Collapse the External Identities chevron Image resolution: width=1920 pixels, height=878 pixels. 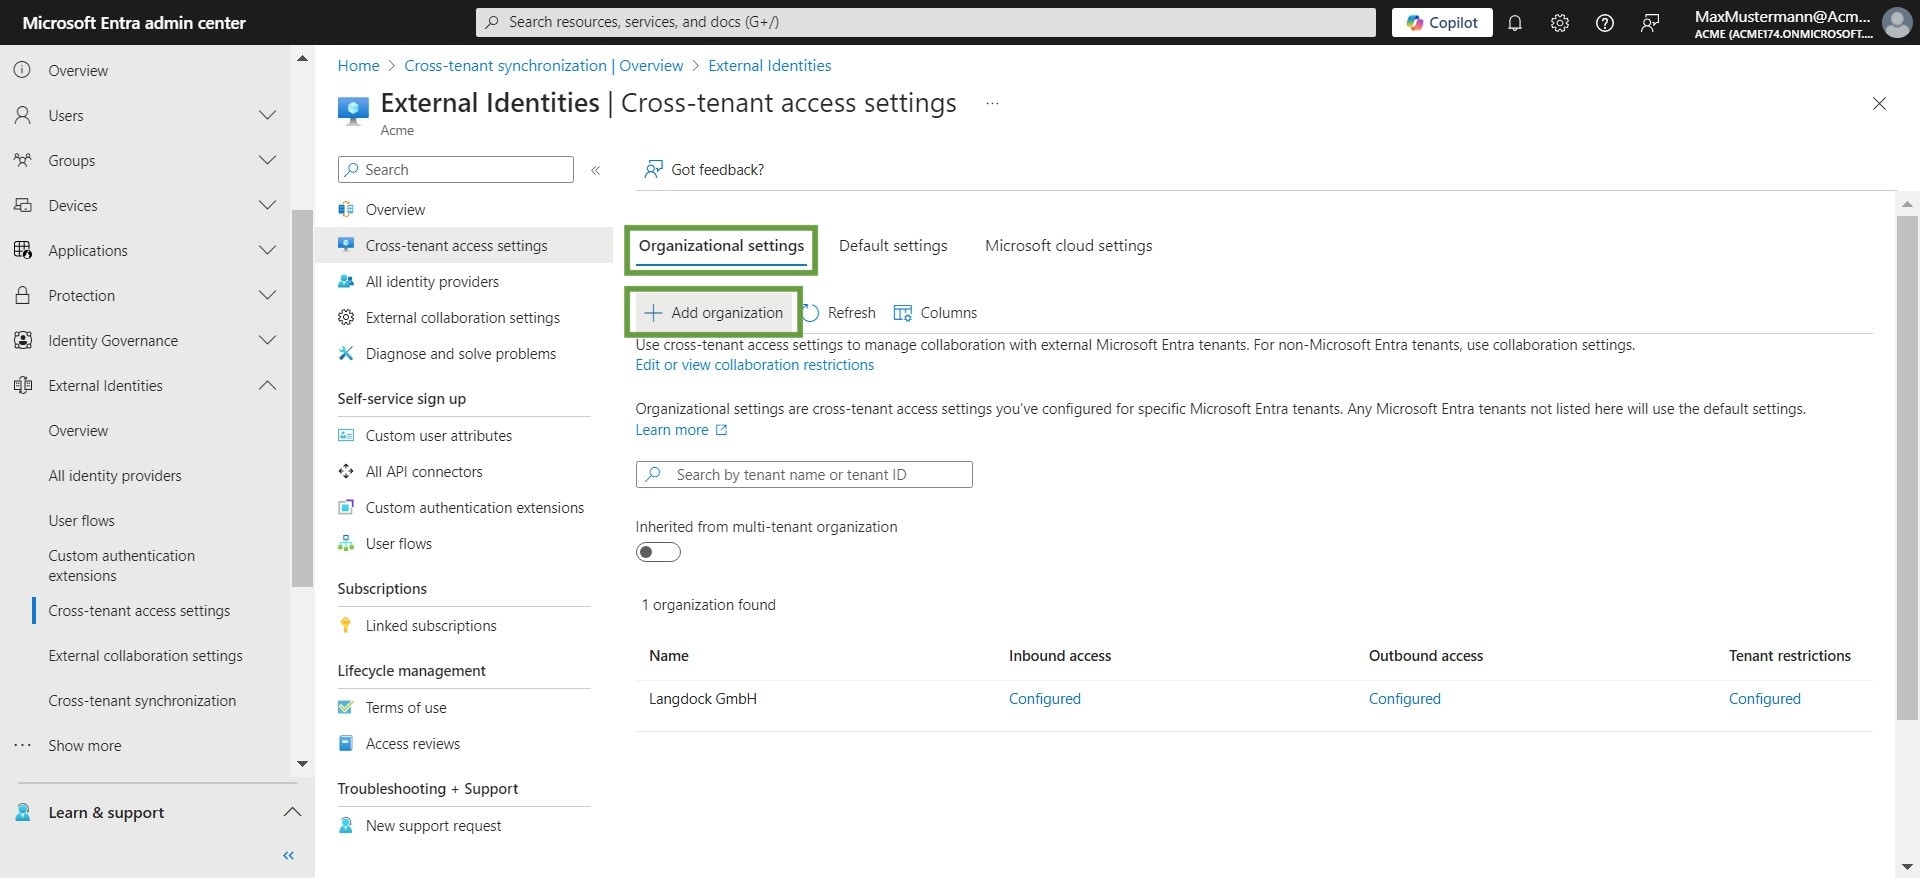coord(267,385)
